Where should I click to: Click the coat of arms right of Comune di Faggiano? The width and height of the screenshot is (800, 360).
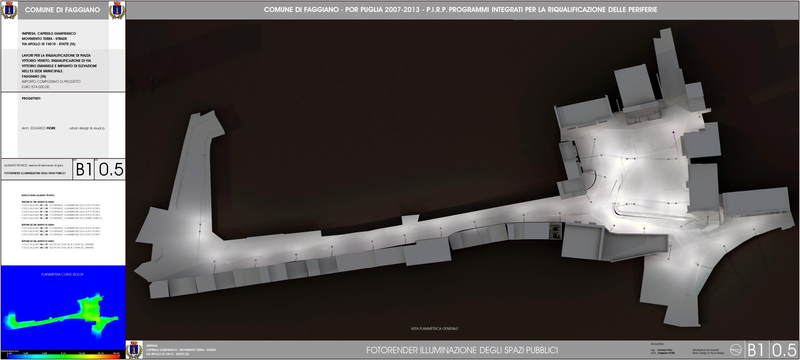(117, 10)
